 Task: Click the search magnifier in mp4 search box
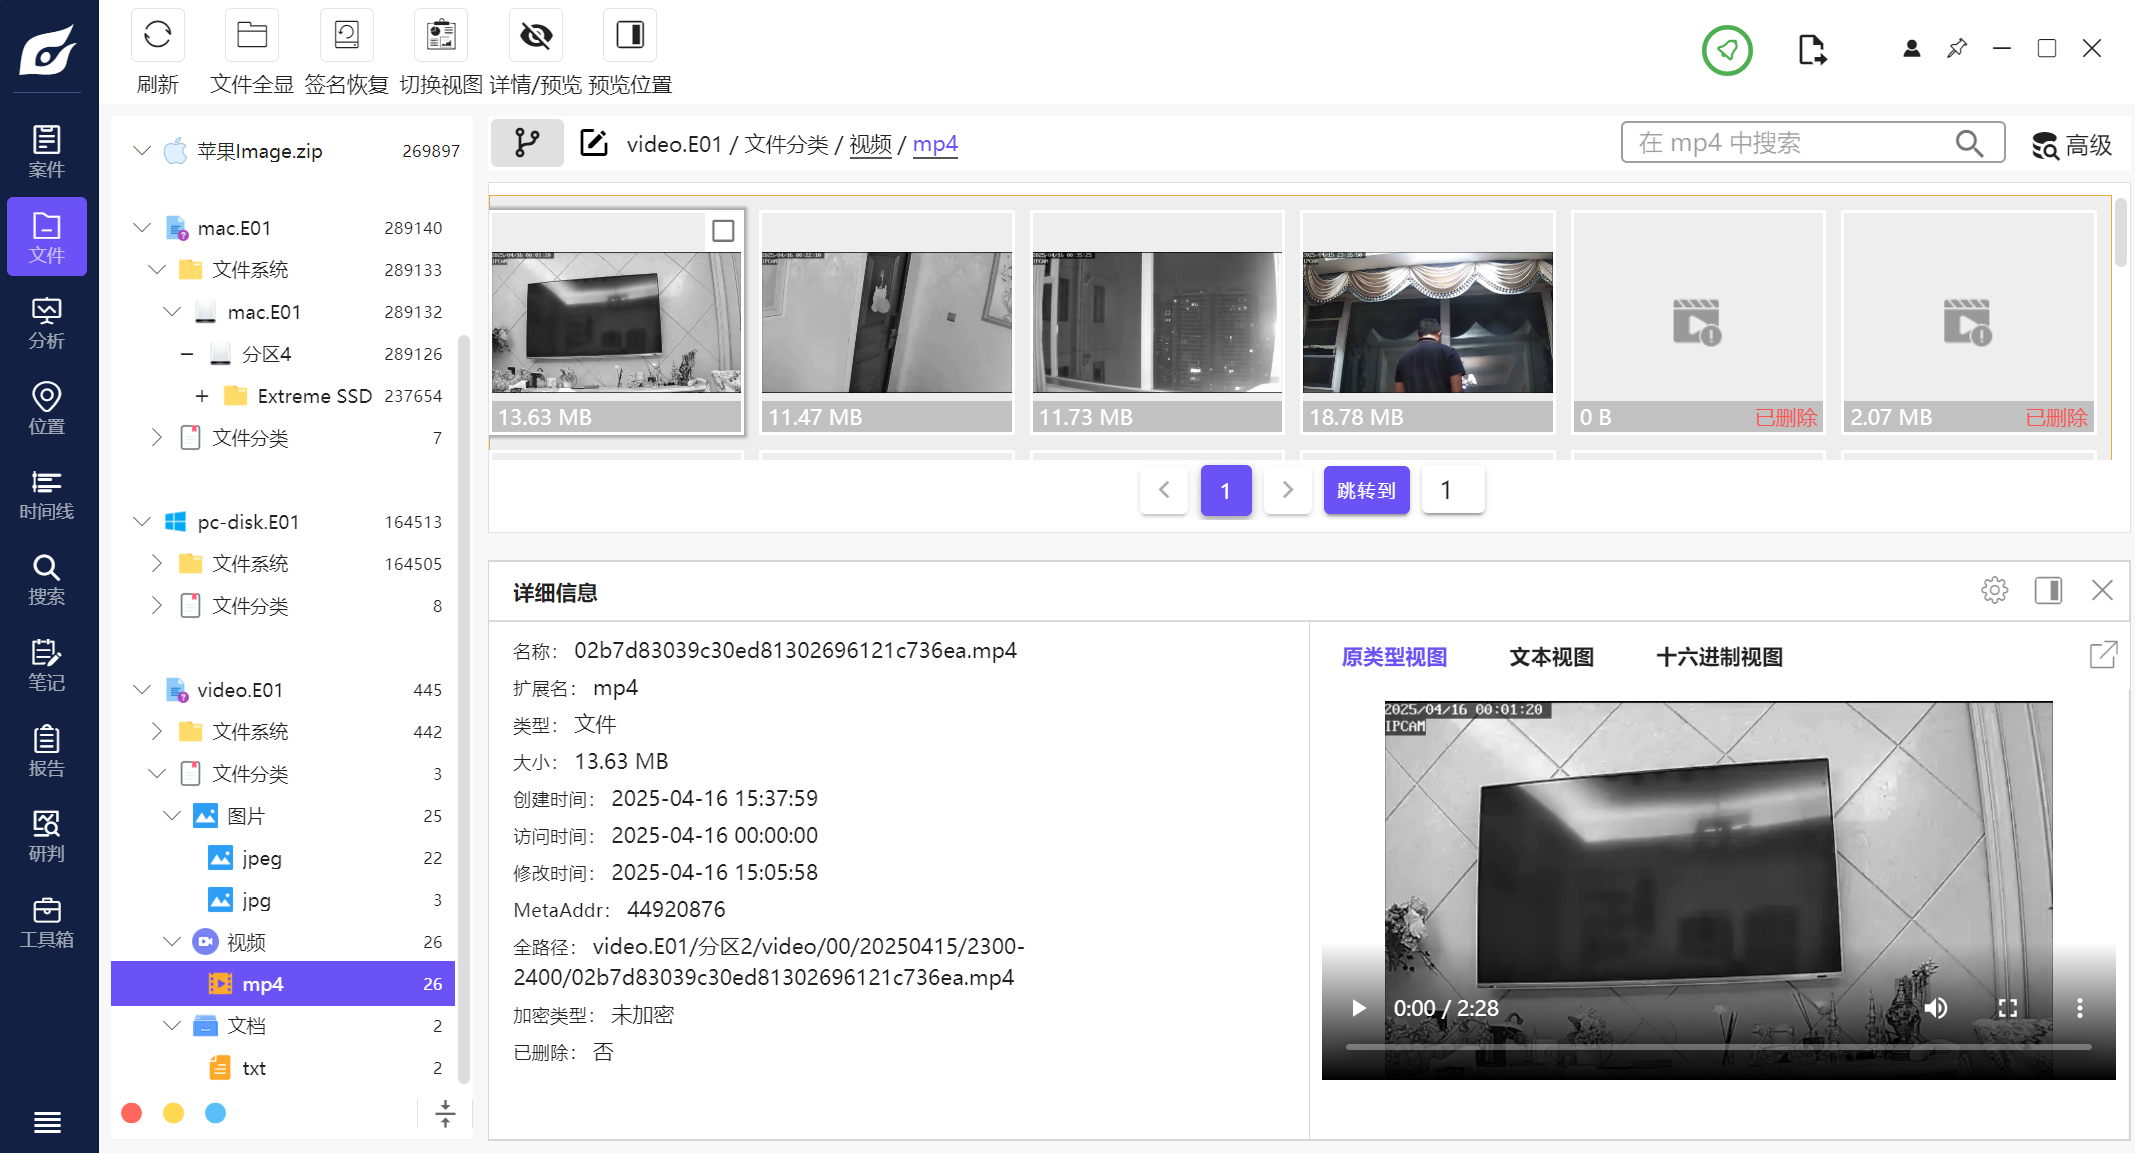tap(1969, 143)
